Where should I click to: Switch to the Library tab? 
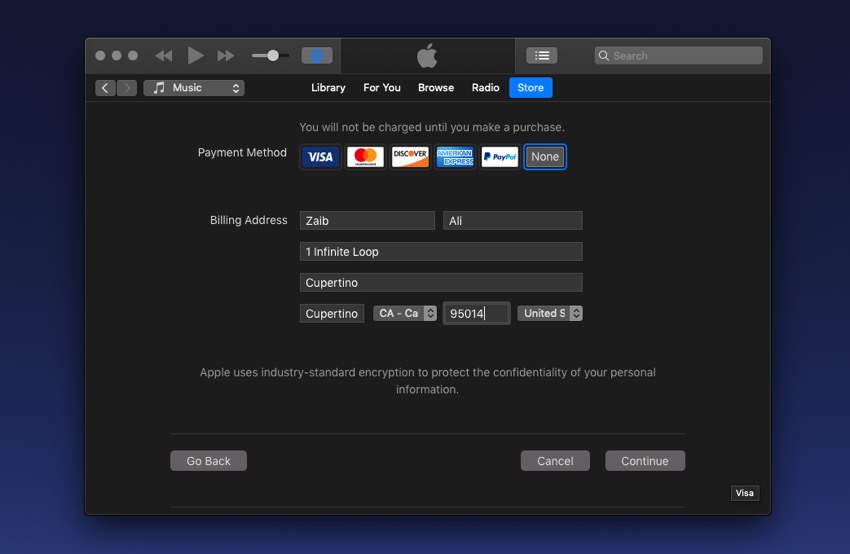pos(328,88)
